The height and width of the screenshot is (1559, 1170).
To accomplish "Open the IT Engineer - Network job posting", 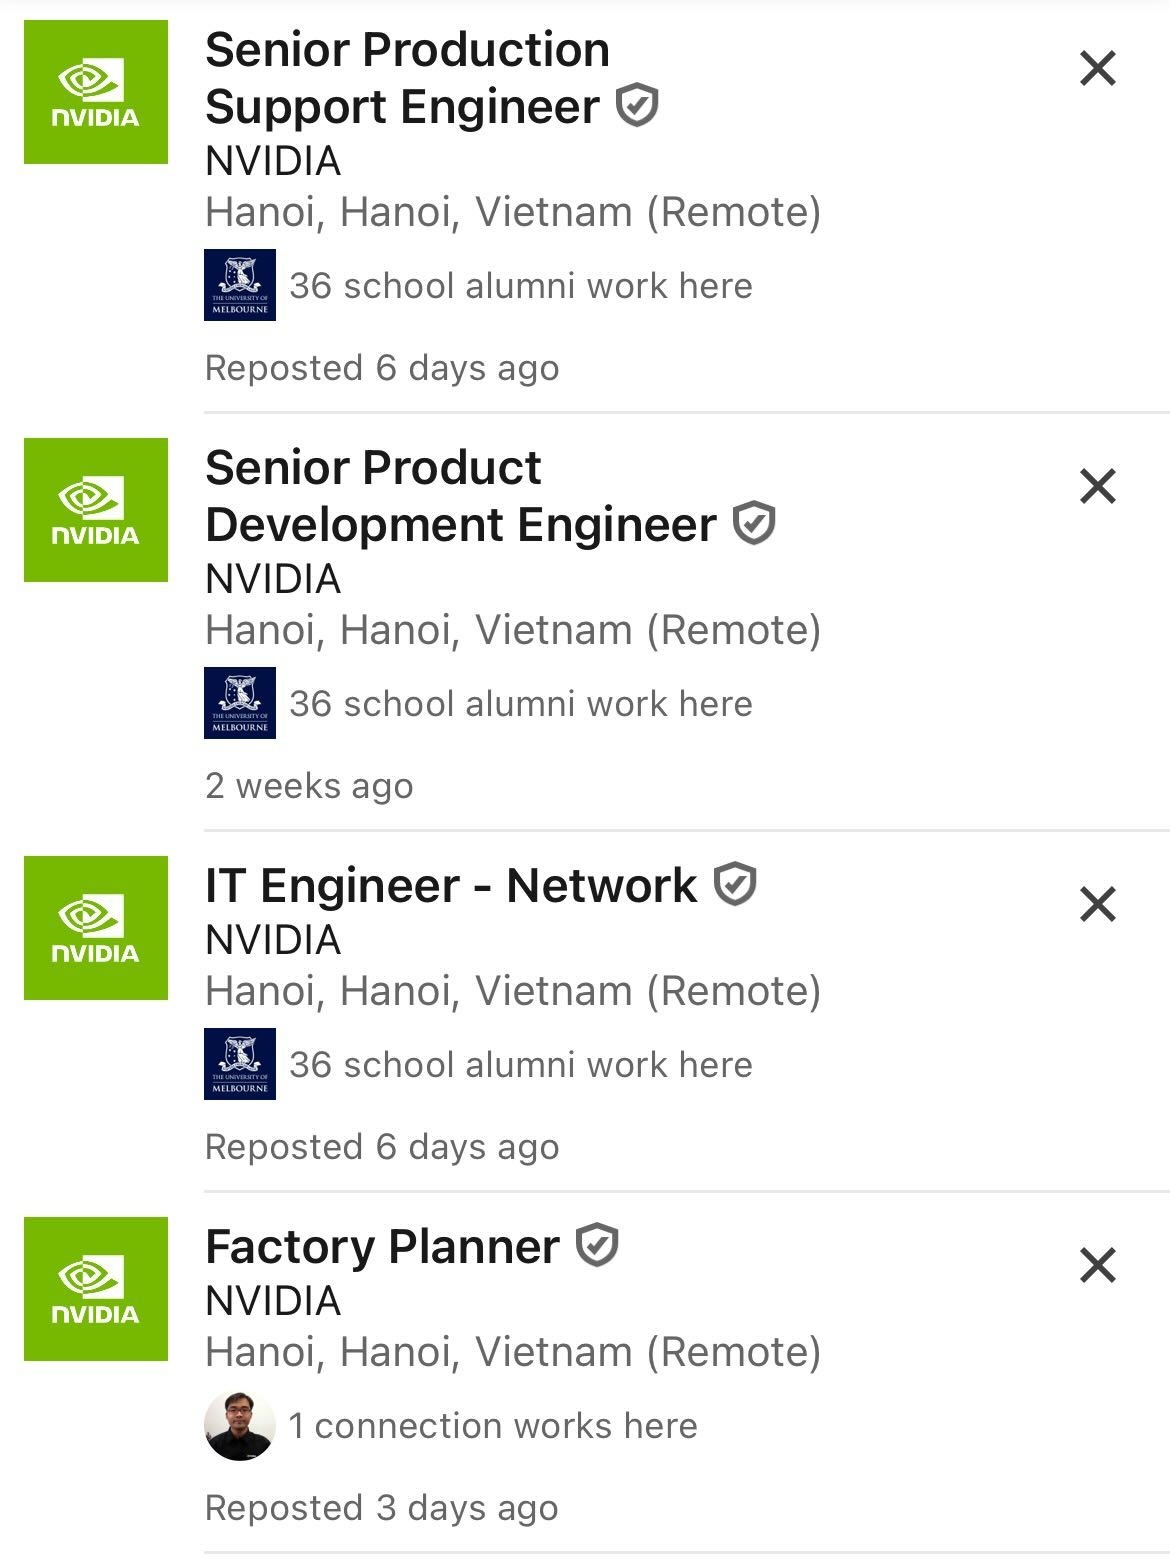I will (x=450, y=884).
